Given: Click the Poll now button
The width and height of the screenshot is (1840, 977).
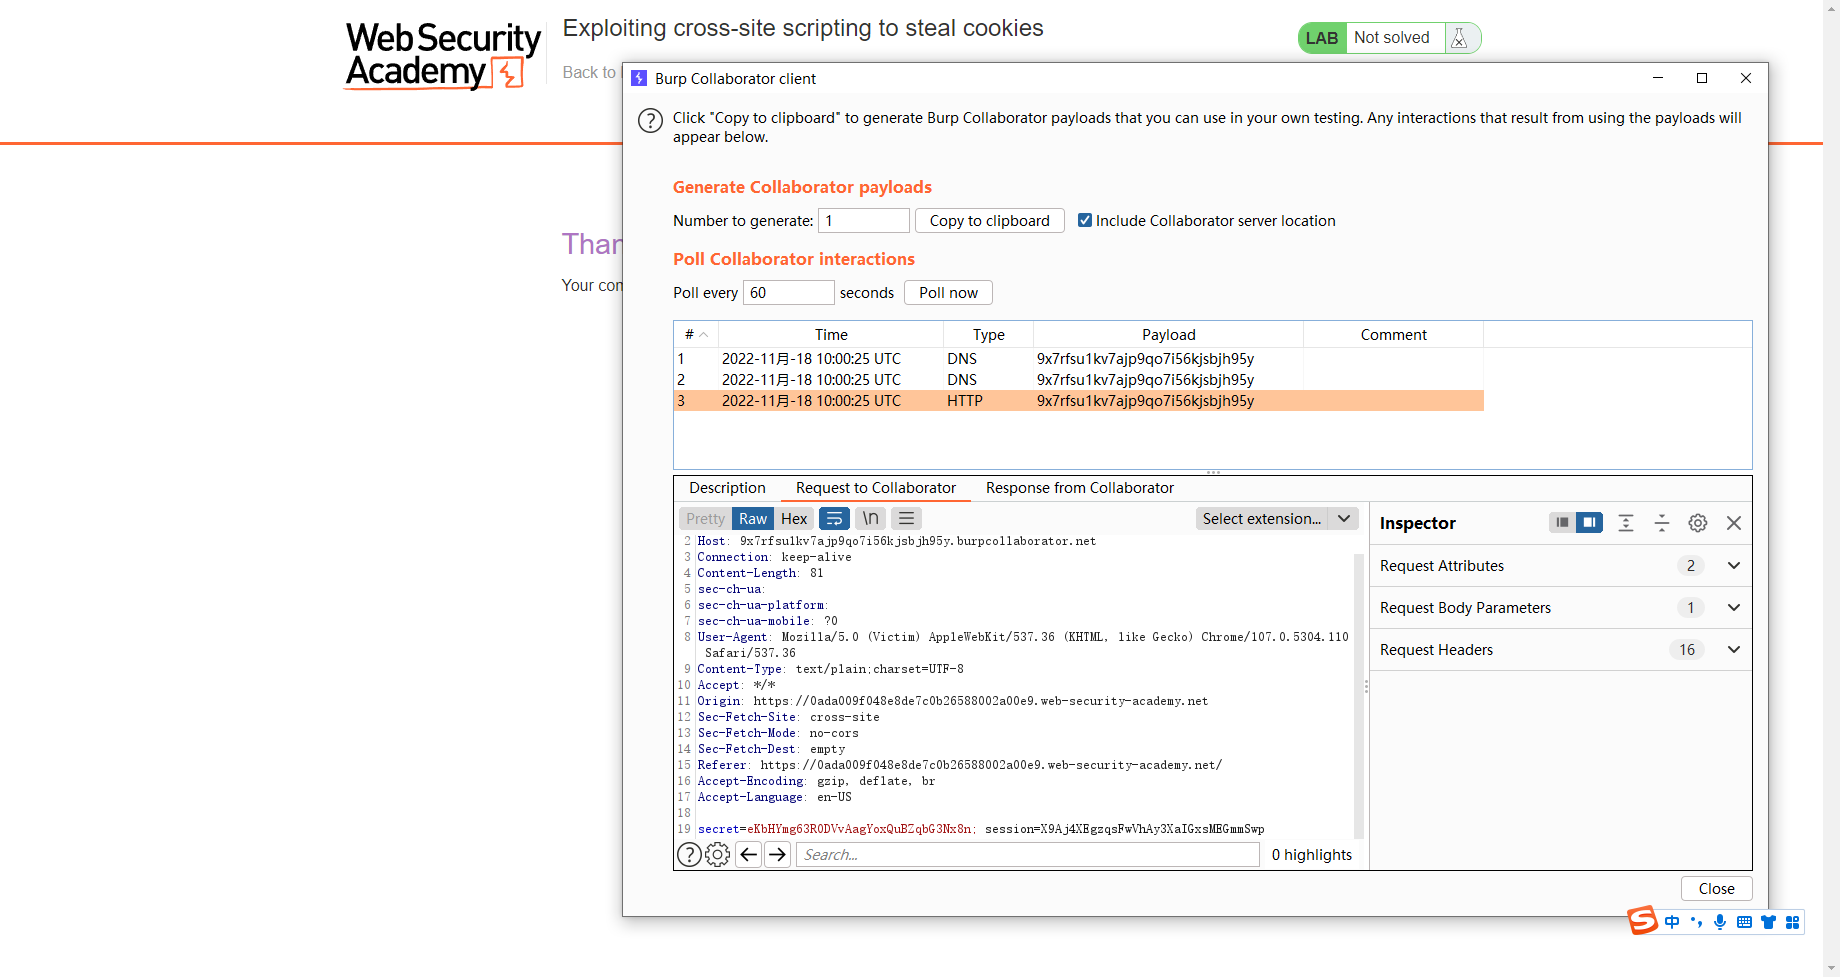Looking at the screenshot, I should pyautogui.click(x=948, y=292).
